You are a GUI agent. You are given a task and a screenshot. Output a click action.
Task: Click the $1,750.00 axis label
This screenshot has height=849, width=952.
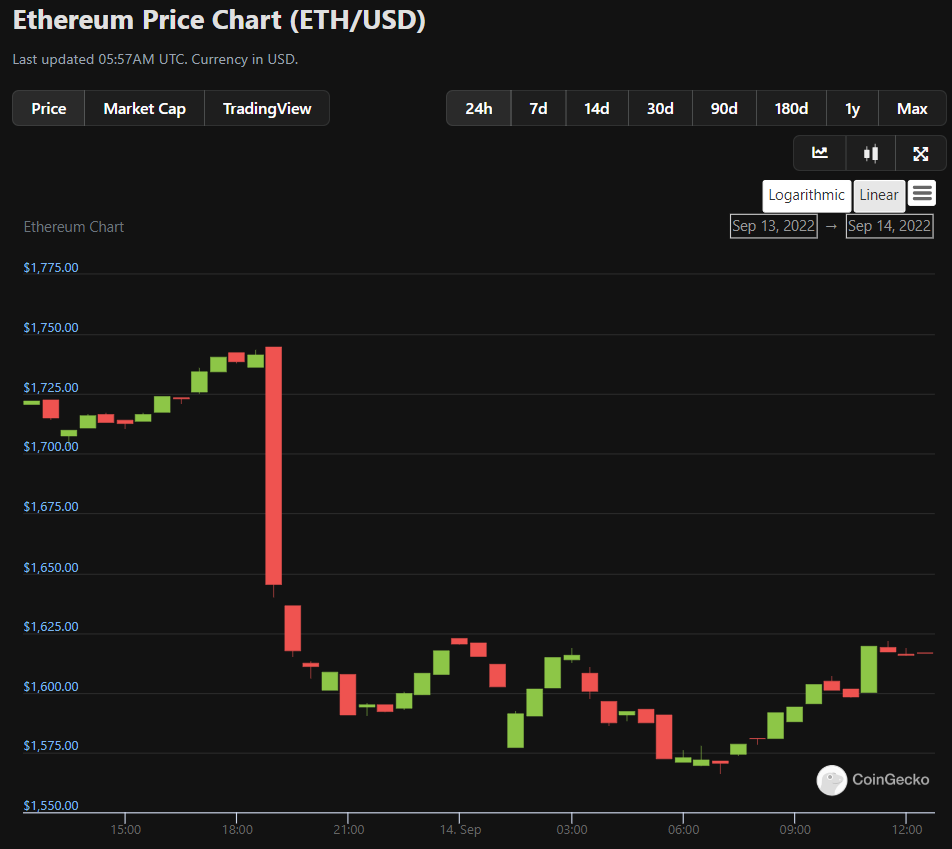(x=51, y=328)
